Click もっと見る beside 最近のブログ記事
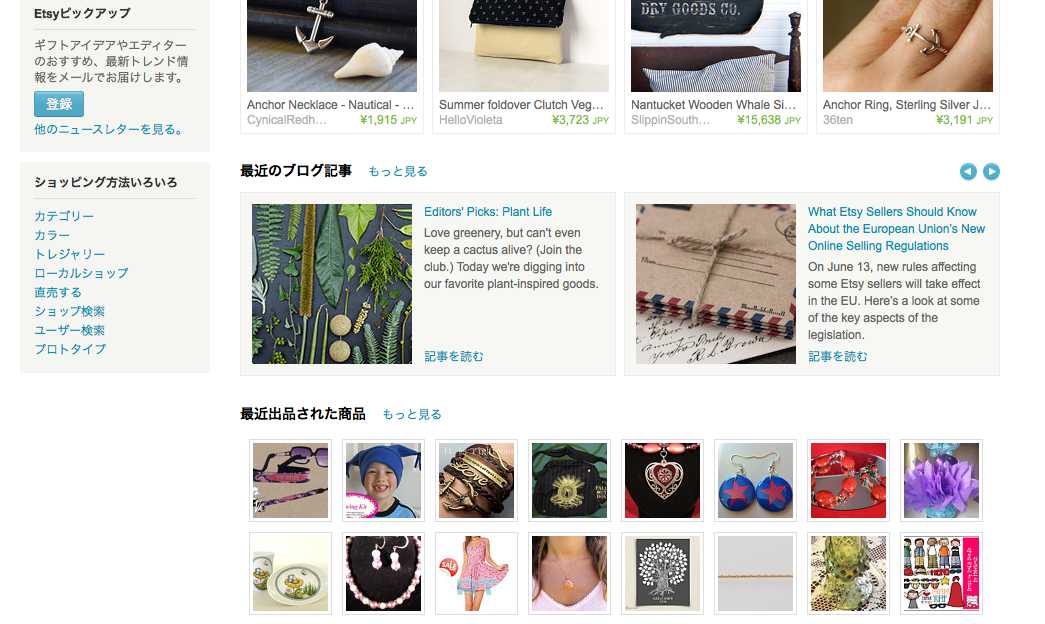Screen dimensions: 1045x624 (x=398, y=171)
